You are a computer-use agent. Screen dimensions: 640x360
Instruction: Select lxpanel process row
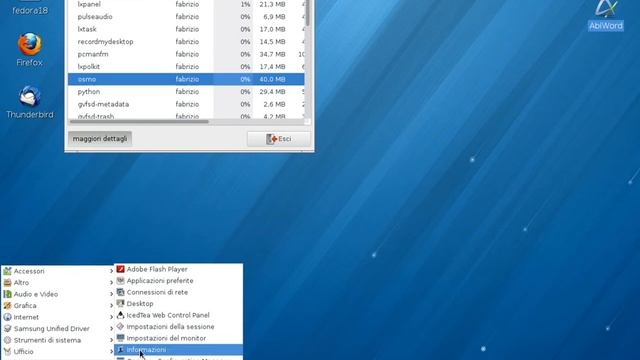click(x=186, y=4)
